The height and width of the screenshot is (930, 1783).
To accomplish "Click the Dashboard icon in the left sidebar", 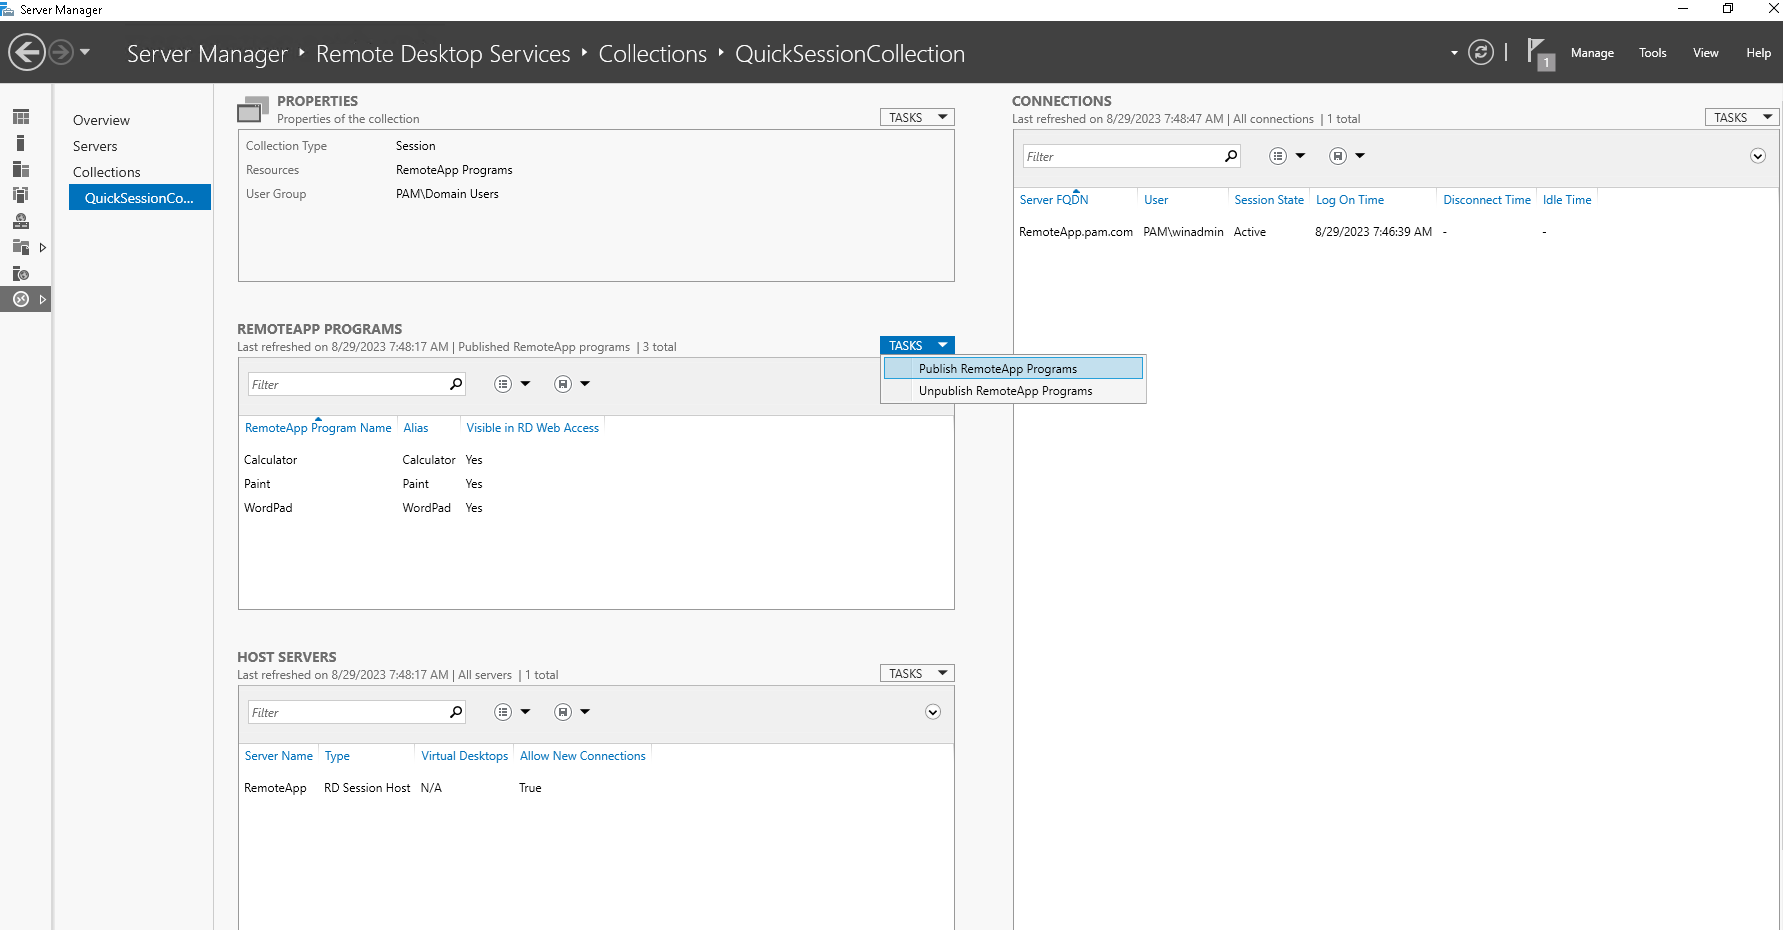I will (x=21, y=117).
